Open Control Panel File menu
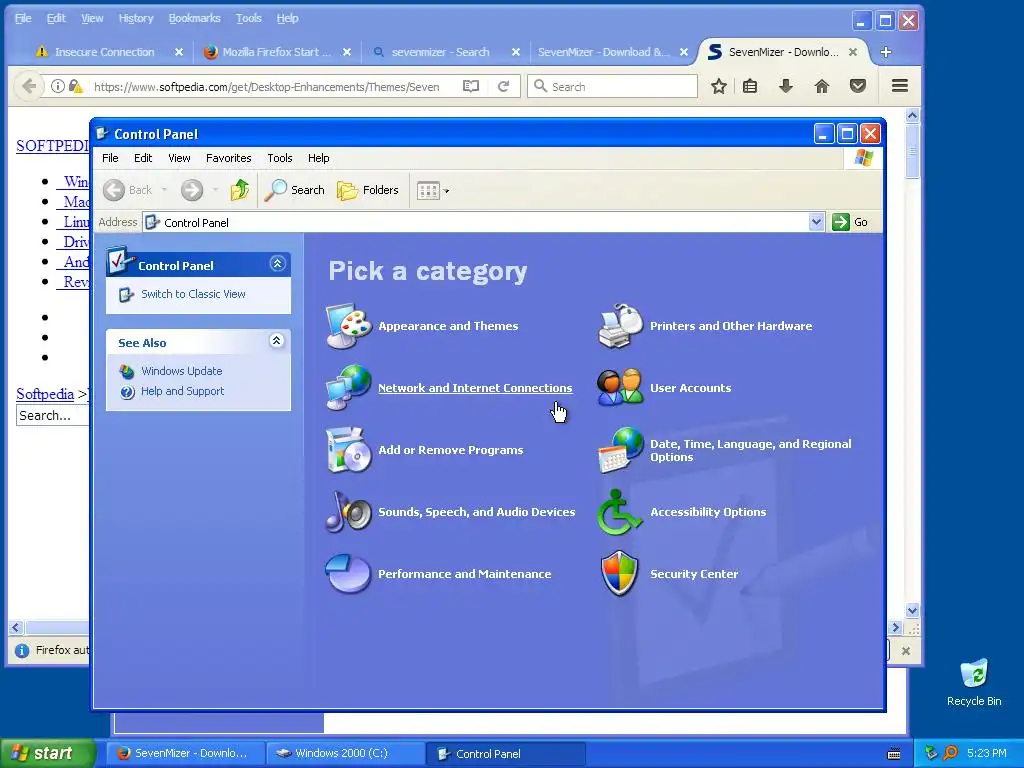The height and width of the screenshot is (768, 1024). click(x=110, y=158)
